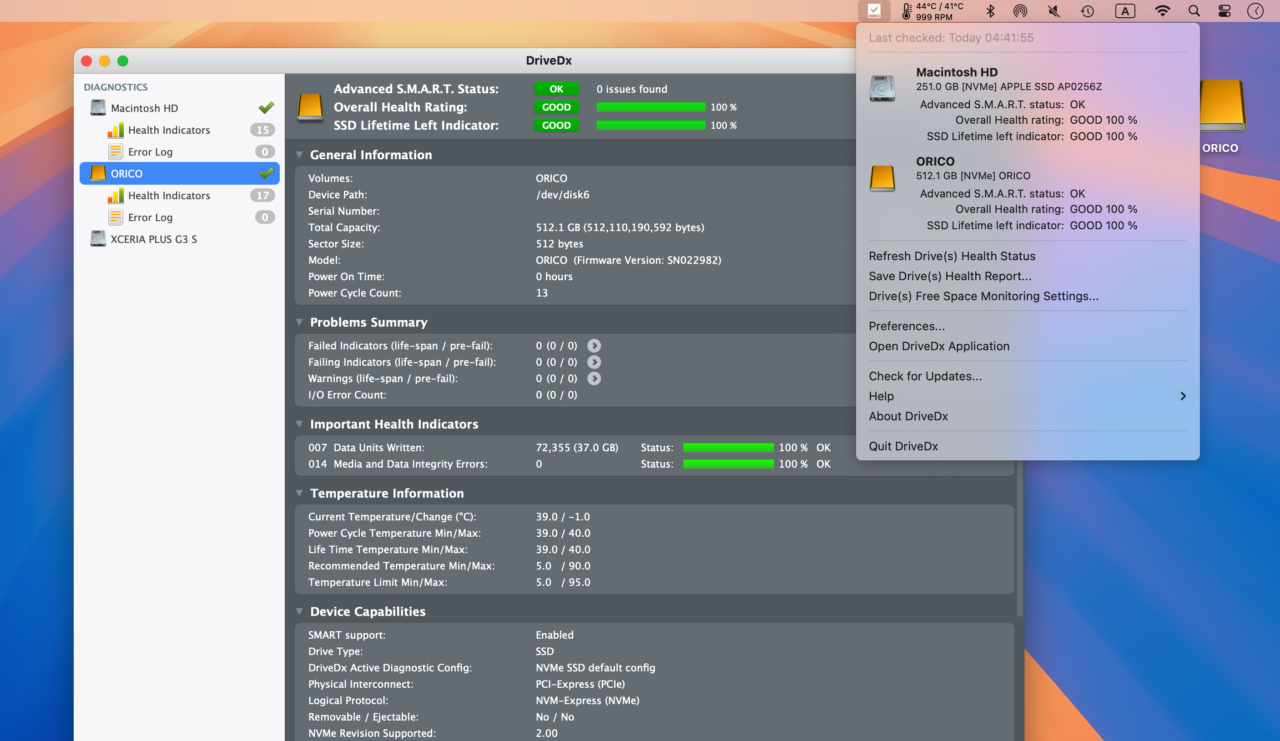Click the OK badge for Advanced S.M.A.R.T. Status
Screen dimensions: 1280x741
tap(556, 89)
